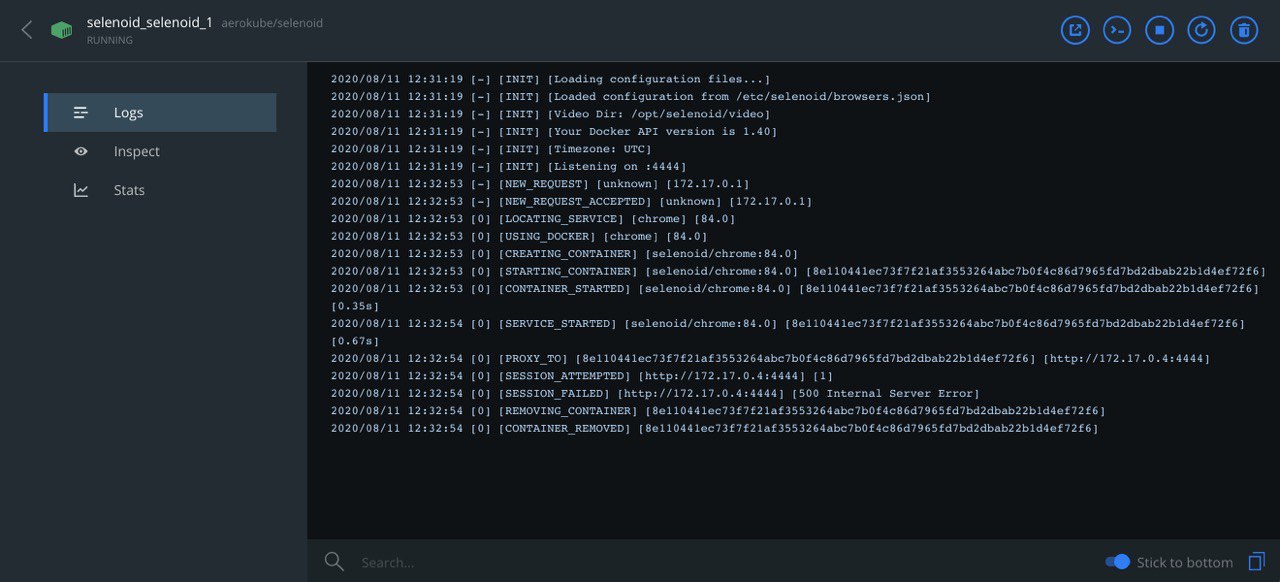The width and height of the screenshot is (1280, 582).
Task: Go back using the left chevron arrow
Action: [x=27, y=30]
